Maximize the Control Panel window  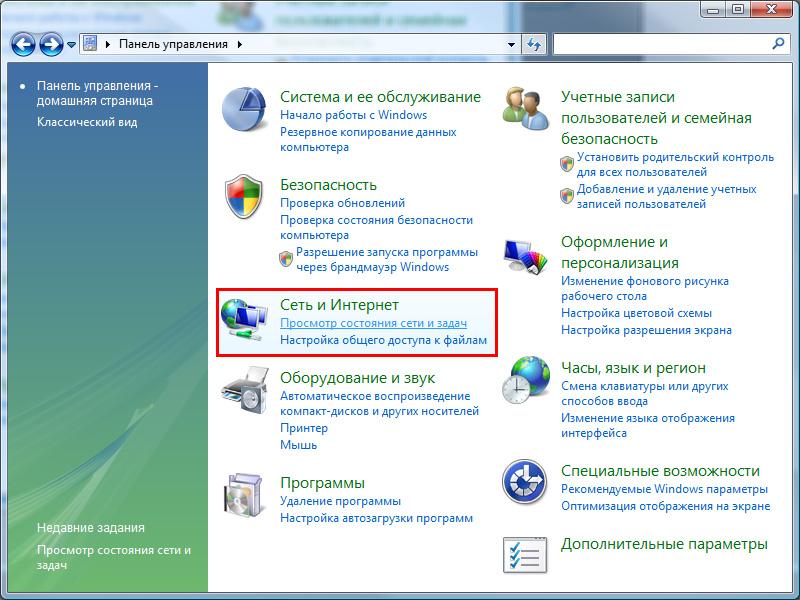pyautogui.click(x=738, y=10)
